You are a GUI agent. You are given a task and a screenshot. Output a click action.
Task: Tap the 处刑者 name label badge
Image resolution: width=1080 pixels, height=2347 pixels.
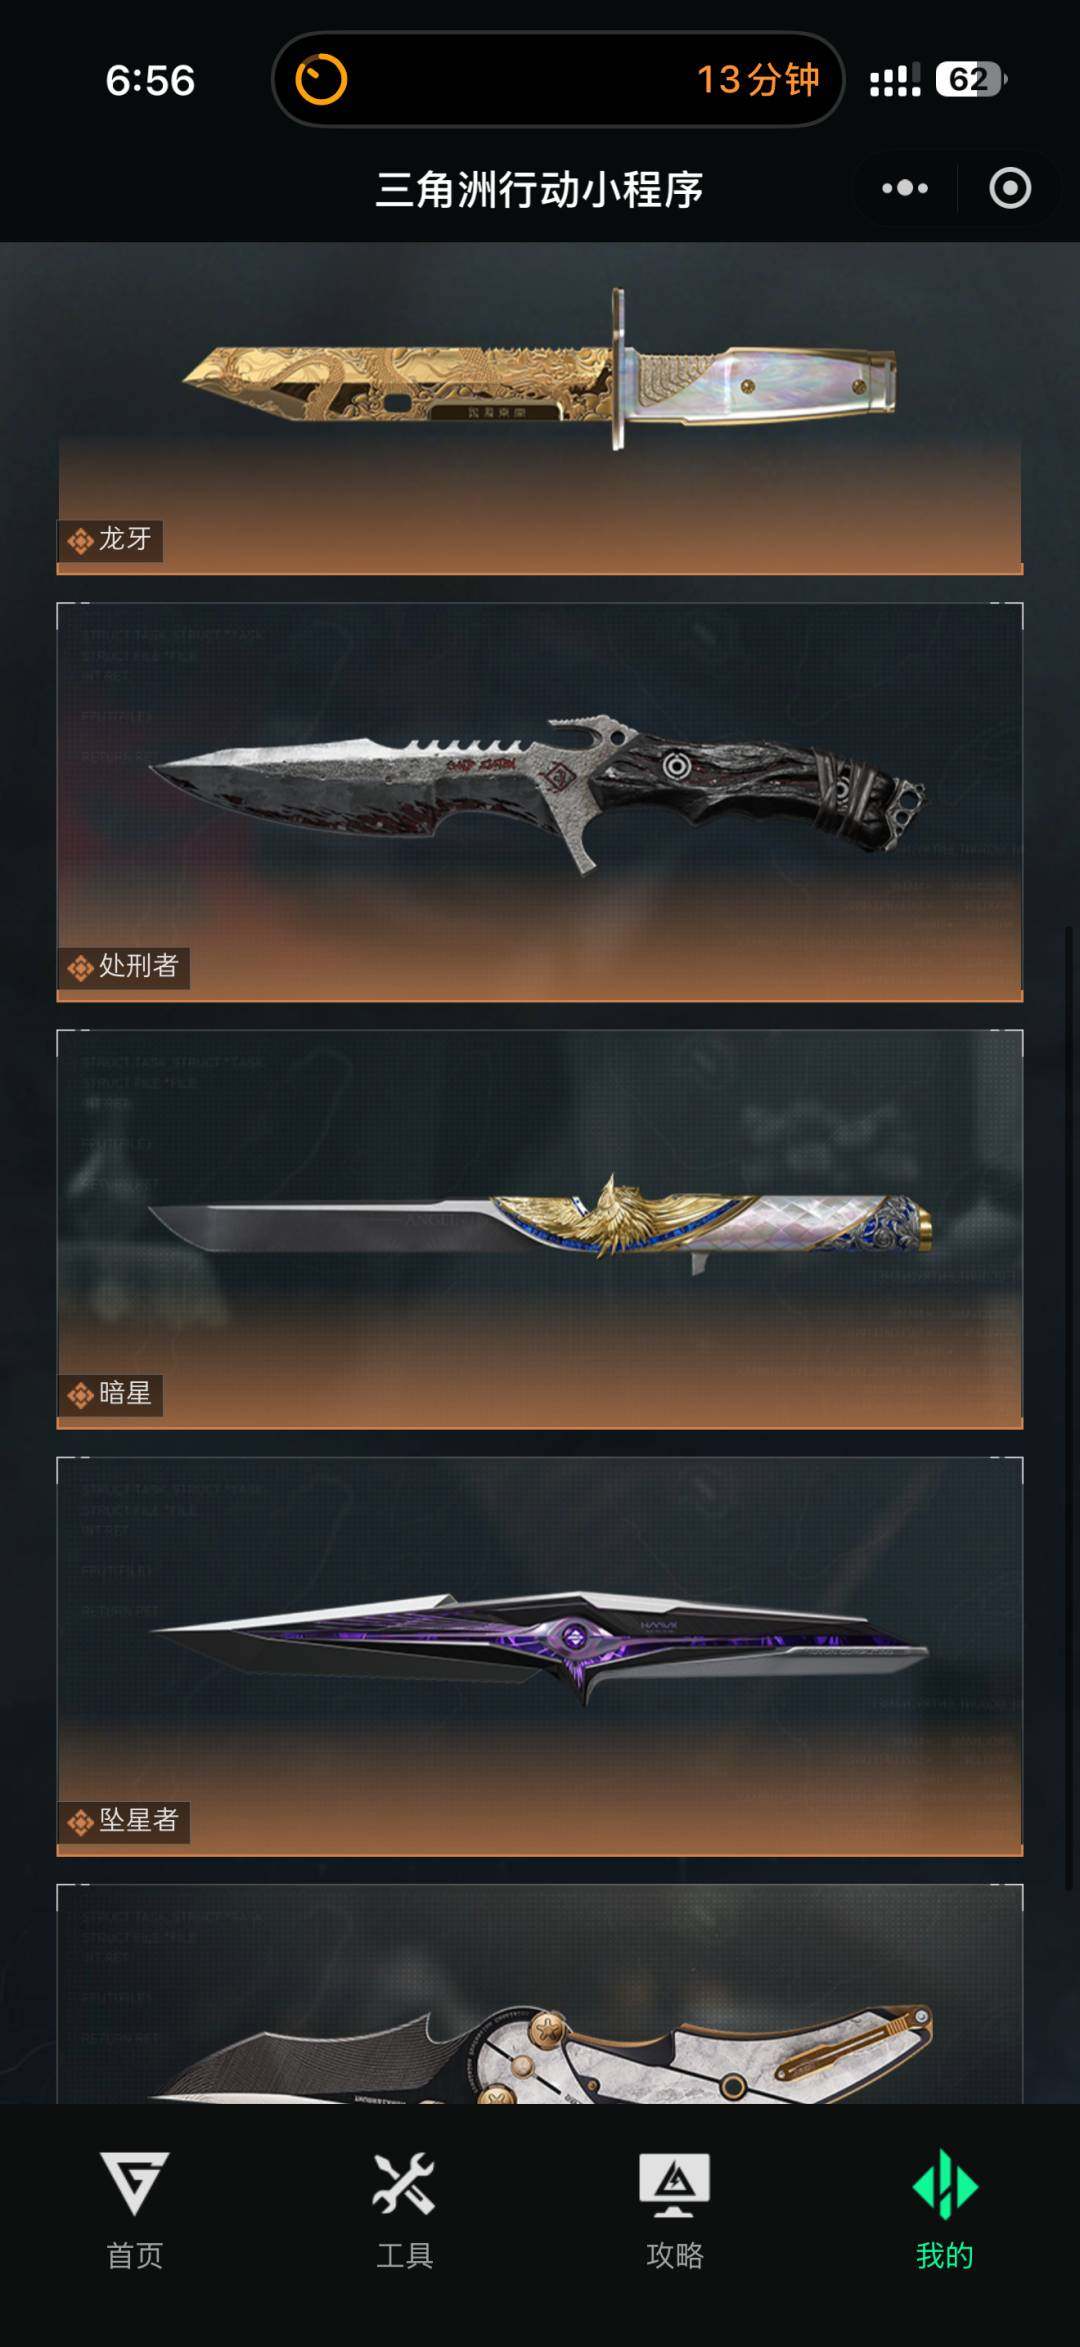pos(124,967)
